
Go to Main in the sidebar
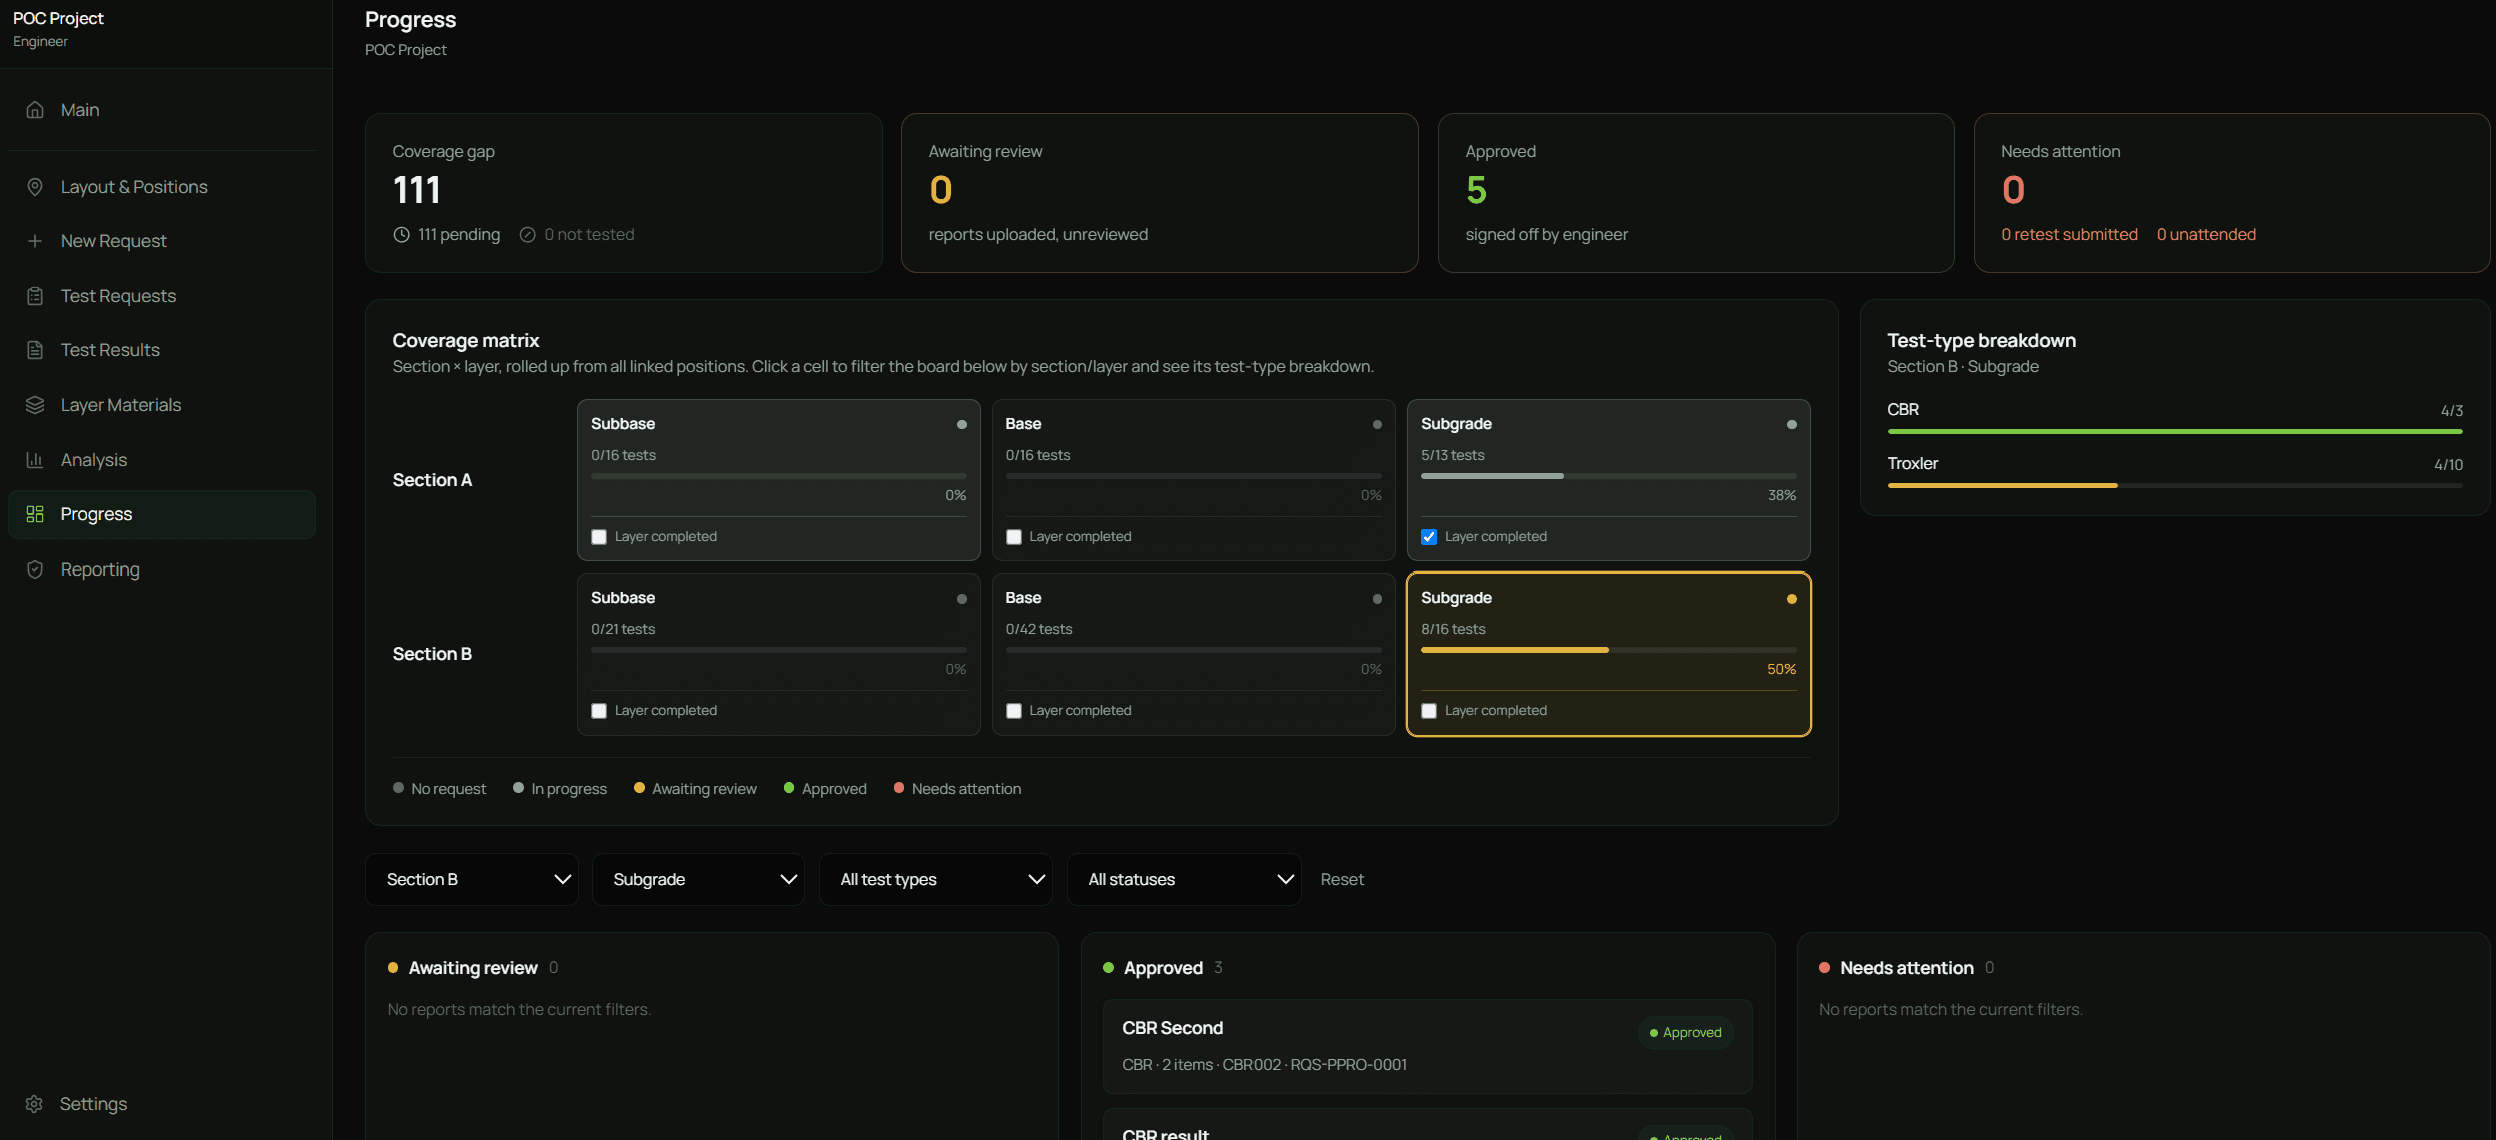162,110
